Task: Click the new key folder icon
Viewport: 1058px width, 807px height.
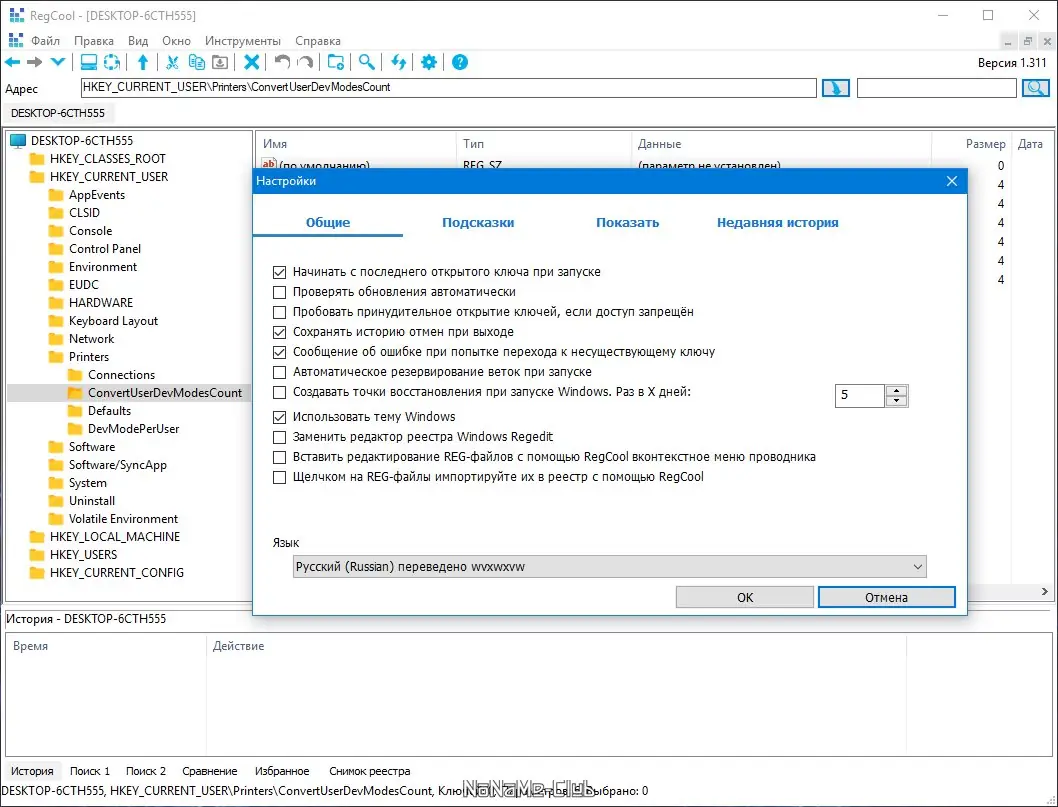Action: (335, 63)
